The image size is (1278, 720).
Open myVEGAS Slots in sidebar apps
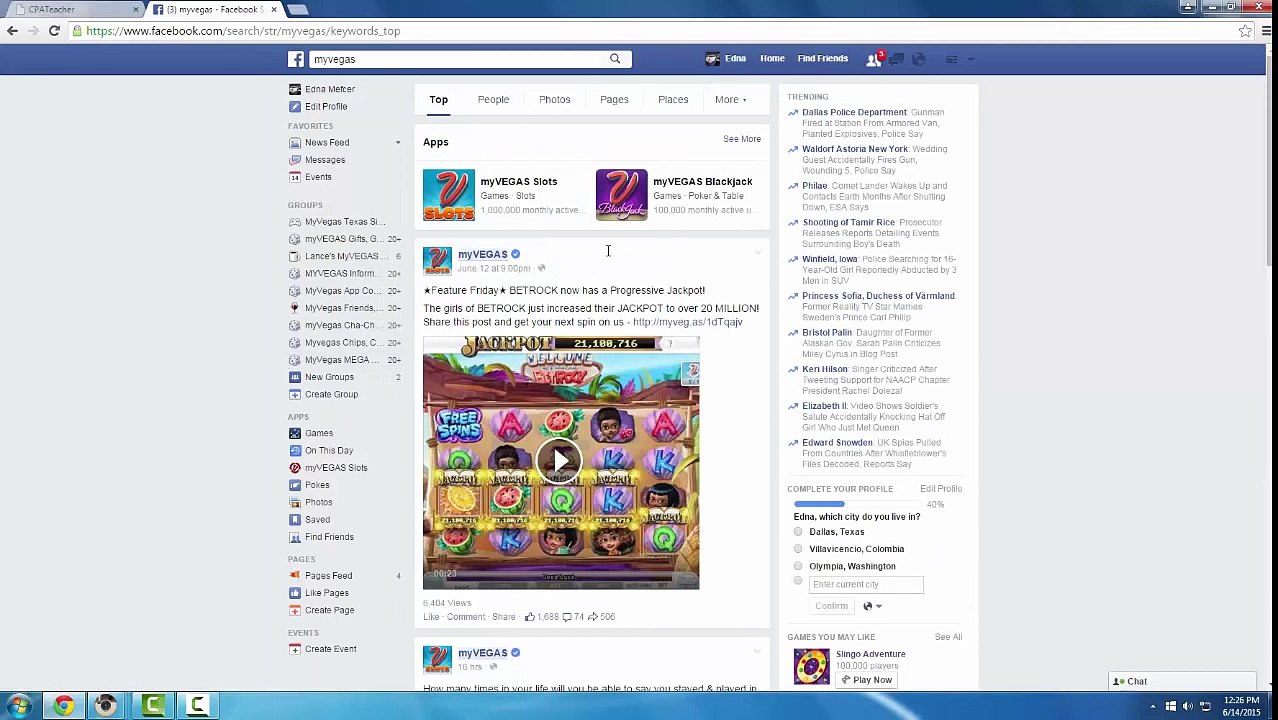tap(335, 468)
